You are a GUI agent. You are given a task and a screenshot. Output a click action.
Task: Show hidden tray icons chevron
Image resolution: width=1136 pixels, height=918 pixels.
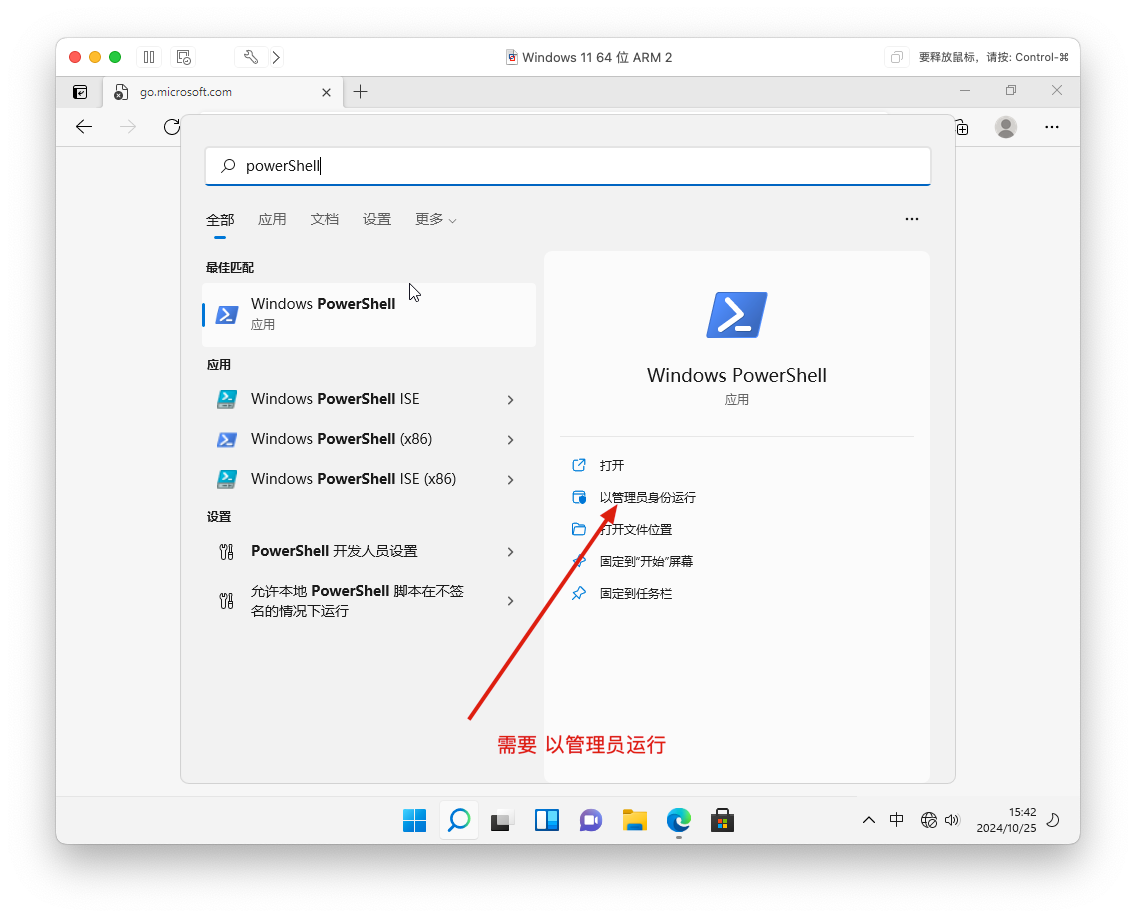click(x=869, y=820)
